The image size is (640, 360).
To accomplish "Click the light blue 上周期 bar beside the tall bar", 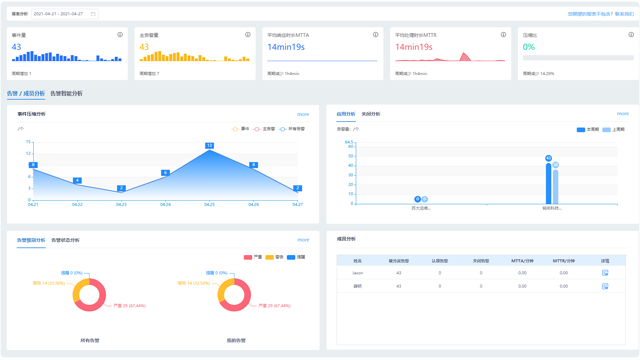I will (x=556, y=187).
